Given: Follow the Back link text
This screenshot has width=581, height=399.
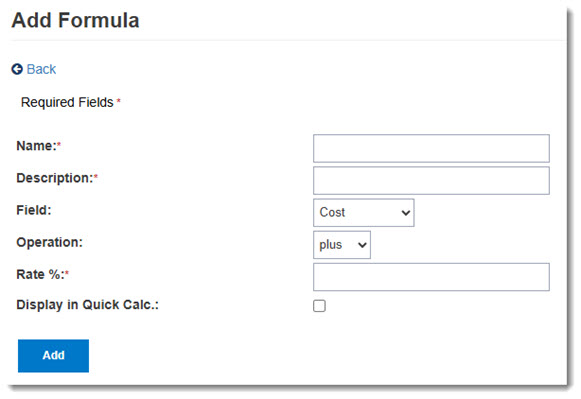Looking at the screenshot, I should (x=41, y=69).
